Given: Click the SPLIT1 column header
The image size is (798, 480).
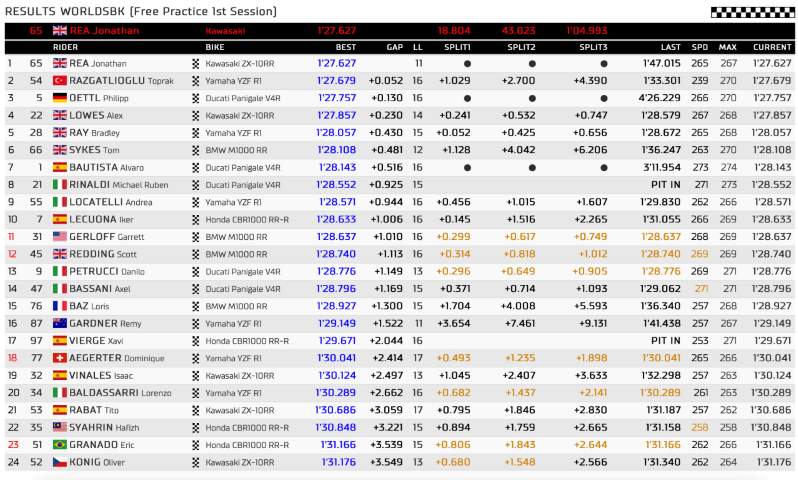Looking at the screenshot, I should click(457, 47).
